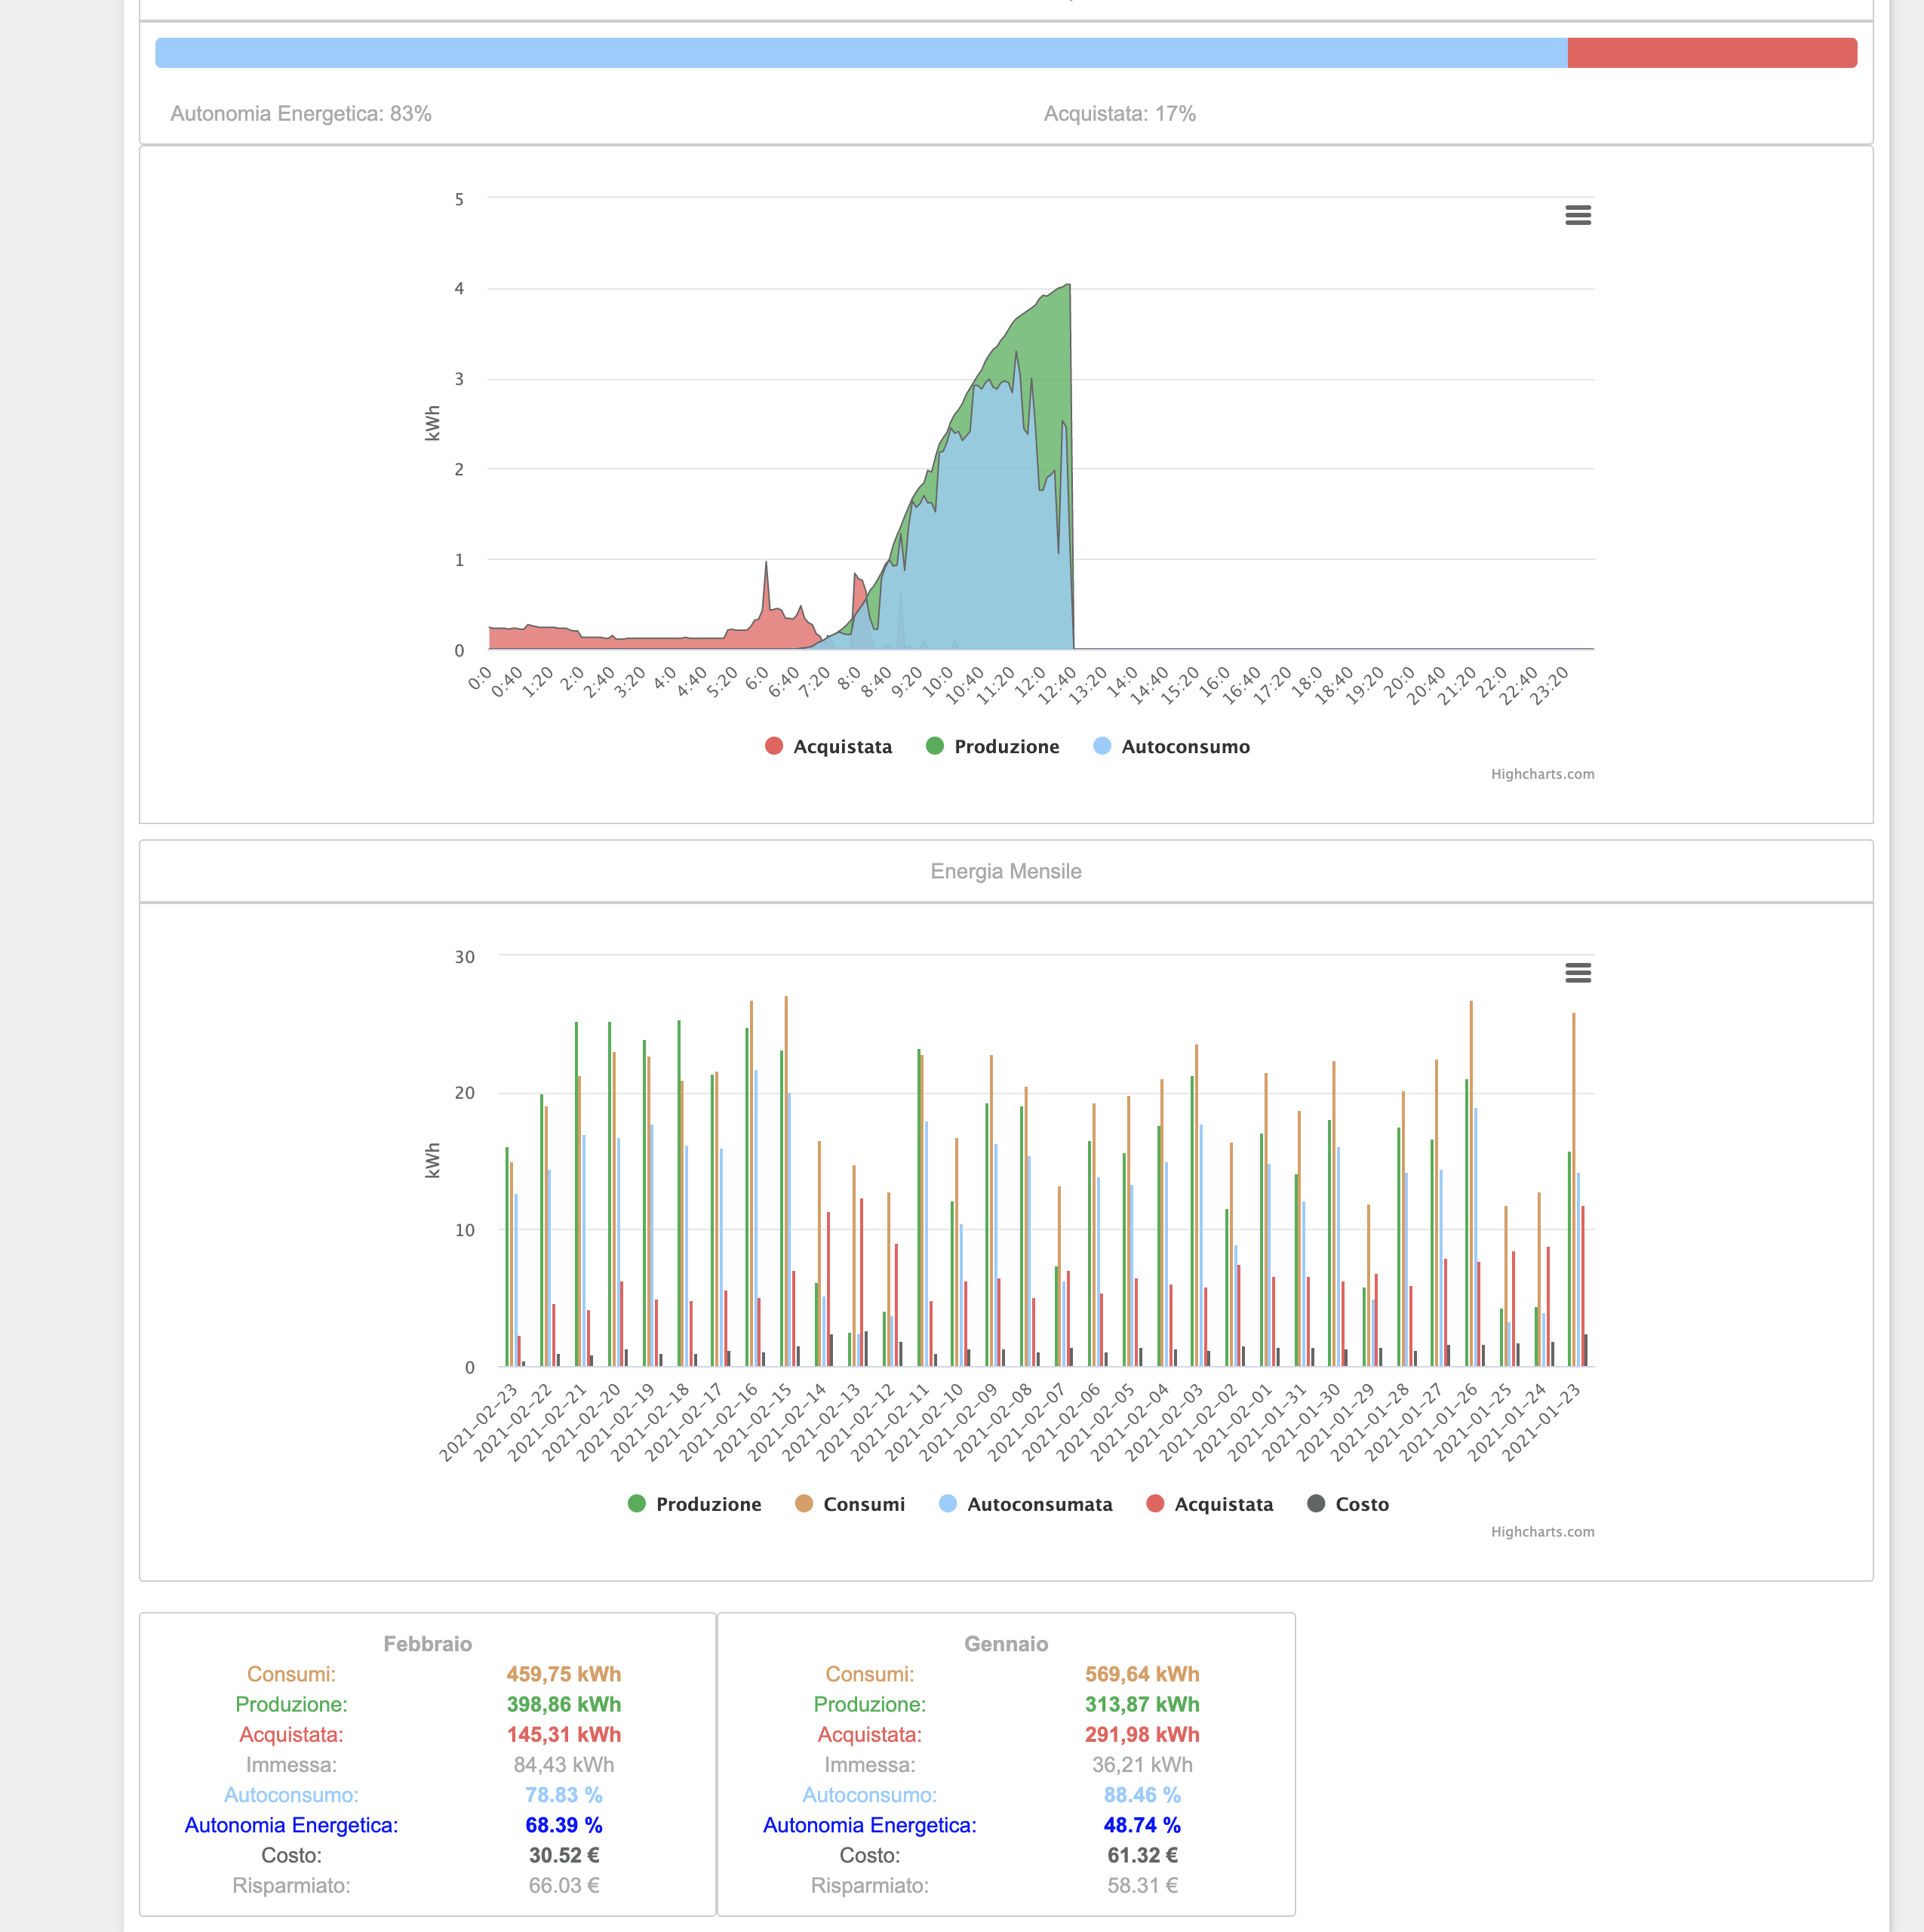Click Highcharts.com link under the monthly chart
Screen dimensions: 1924x1932
click(1542, 1532)
